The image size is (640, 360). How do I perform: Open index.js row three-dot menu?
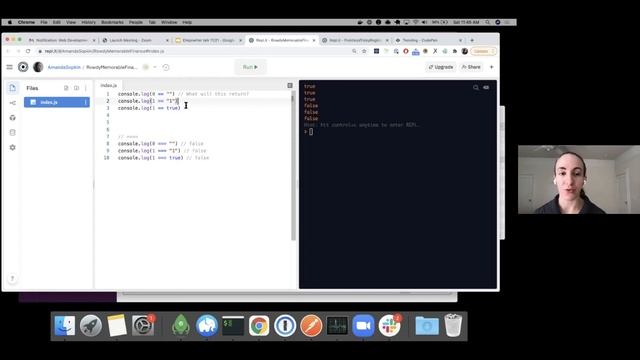tap(85, 102)
